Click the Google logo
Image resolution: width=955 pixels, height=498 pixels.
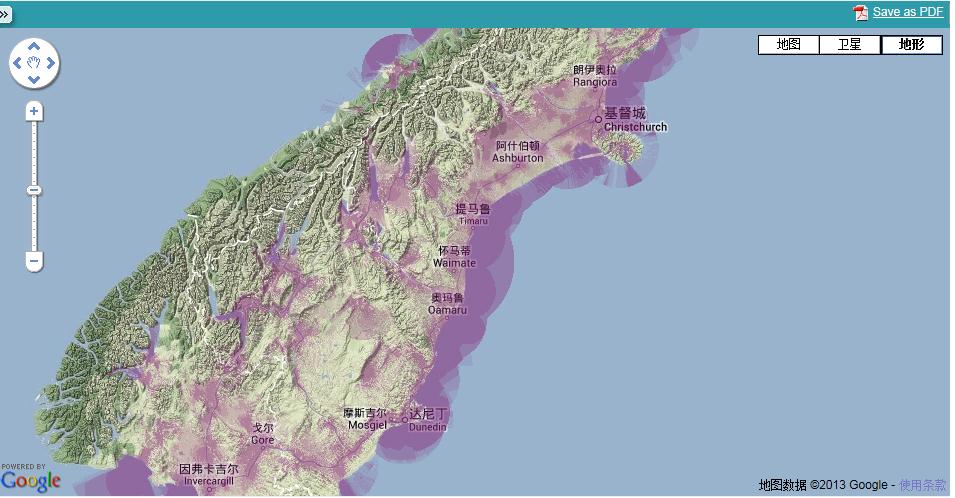(31, 481)
